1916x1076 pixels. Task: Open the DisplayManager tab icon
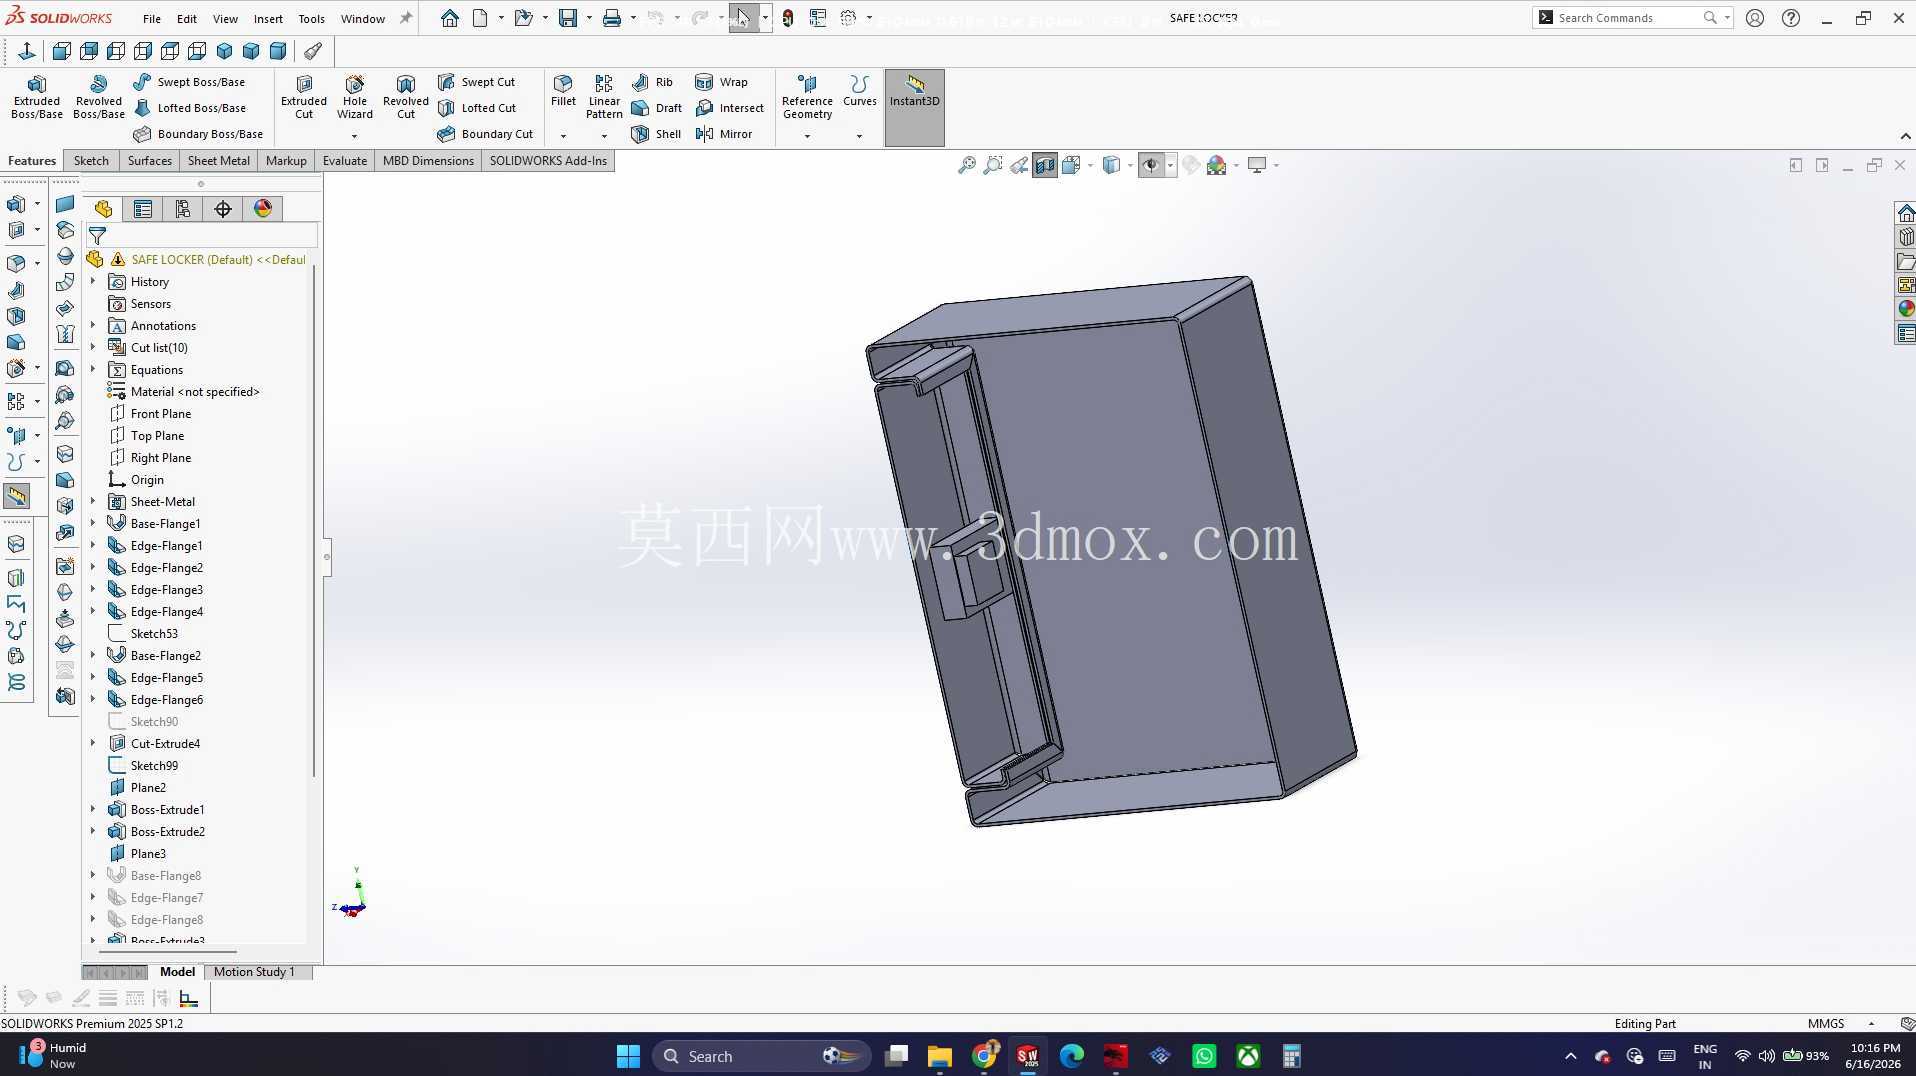click(x=263, y=209)
